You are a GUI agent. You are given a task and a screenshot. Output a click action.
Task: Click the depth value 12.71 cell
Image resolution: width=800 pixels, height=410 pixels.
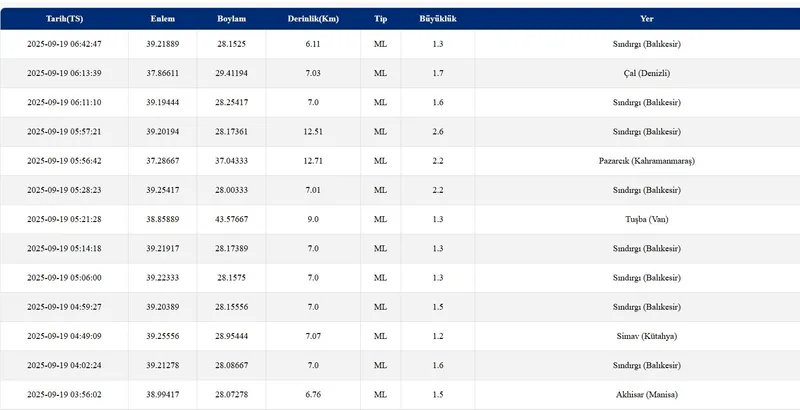tap(313, 161)
